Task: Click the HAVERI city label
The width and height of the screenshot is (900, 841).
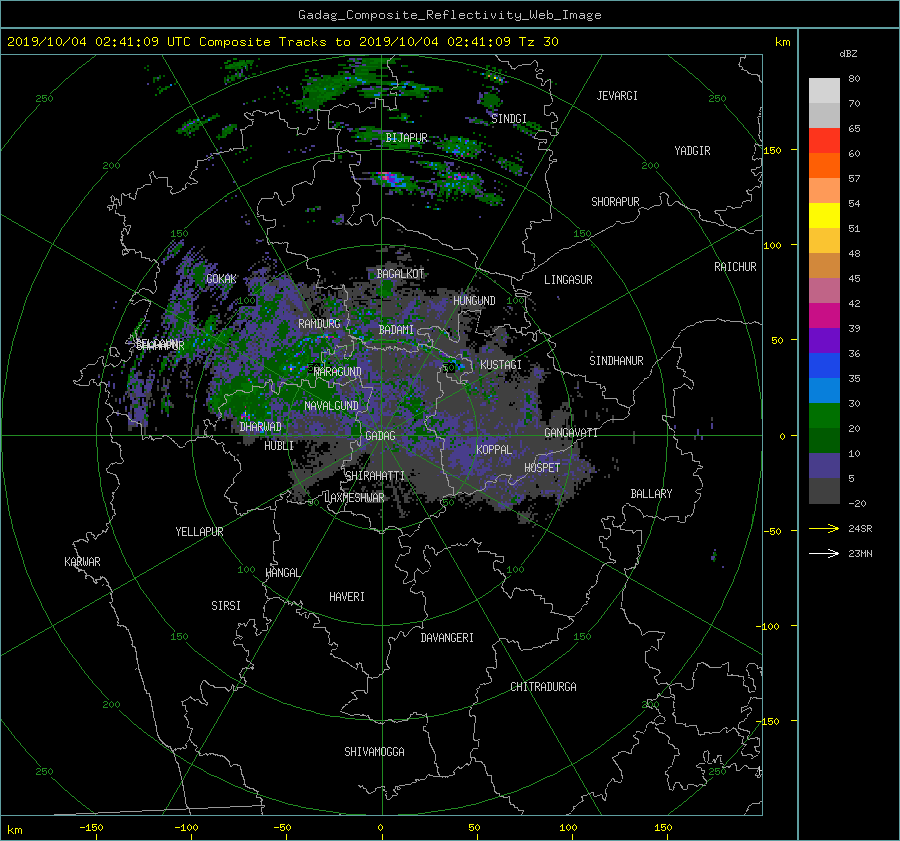Action: (x=347, y=597)
